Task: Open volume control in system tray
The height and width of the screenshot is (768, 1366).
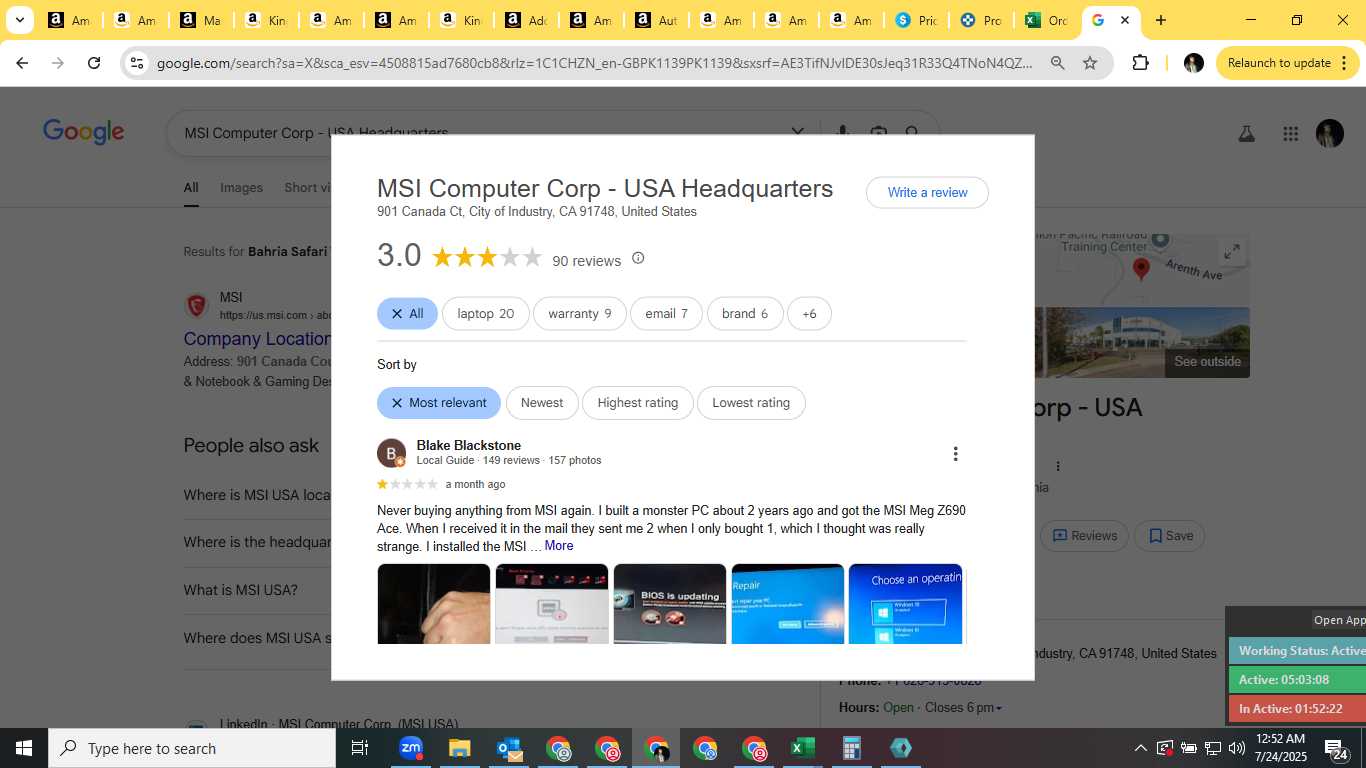Action: (x=1237, y=748)
